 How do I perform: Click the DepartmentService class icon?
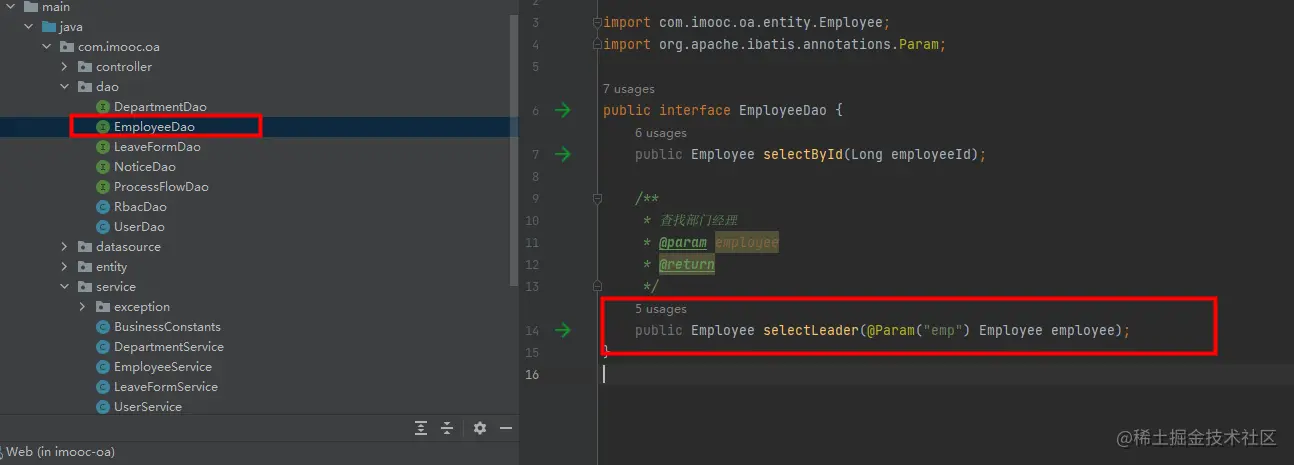pyautogui.click(x=102, y=347)
